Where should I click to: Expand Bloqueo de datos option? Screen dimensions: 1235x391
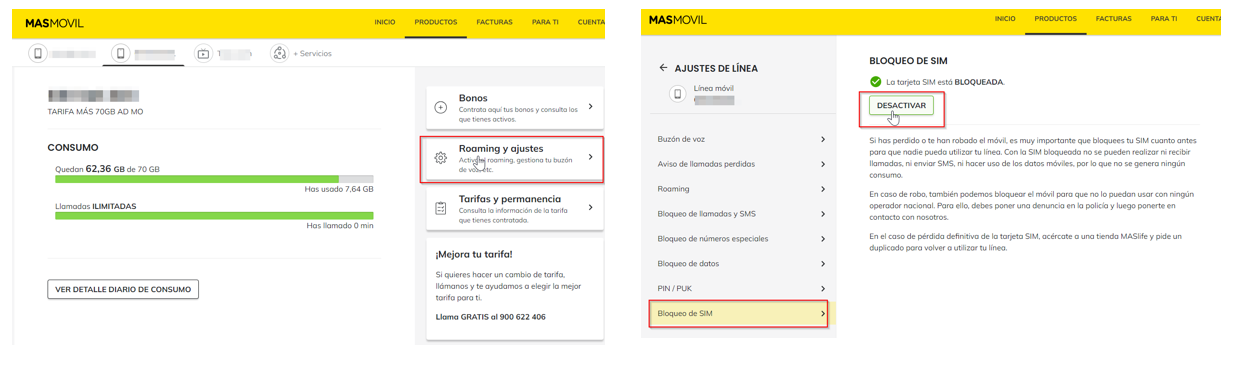coord(741,264)
